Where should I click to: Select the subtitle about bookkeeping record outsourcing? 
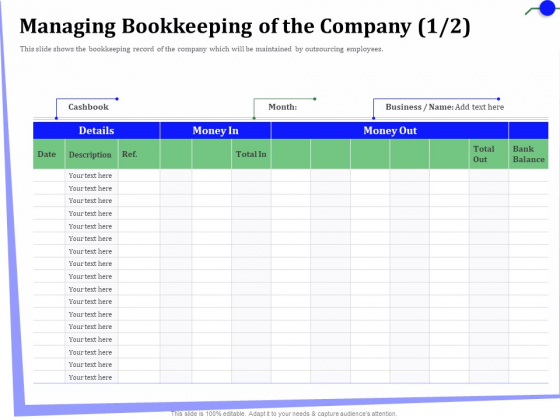pos(201,49)
